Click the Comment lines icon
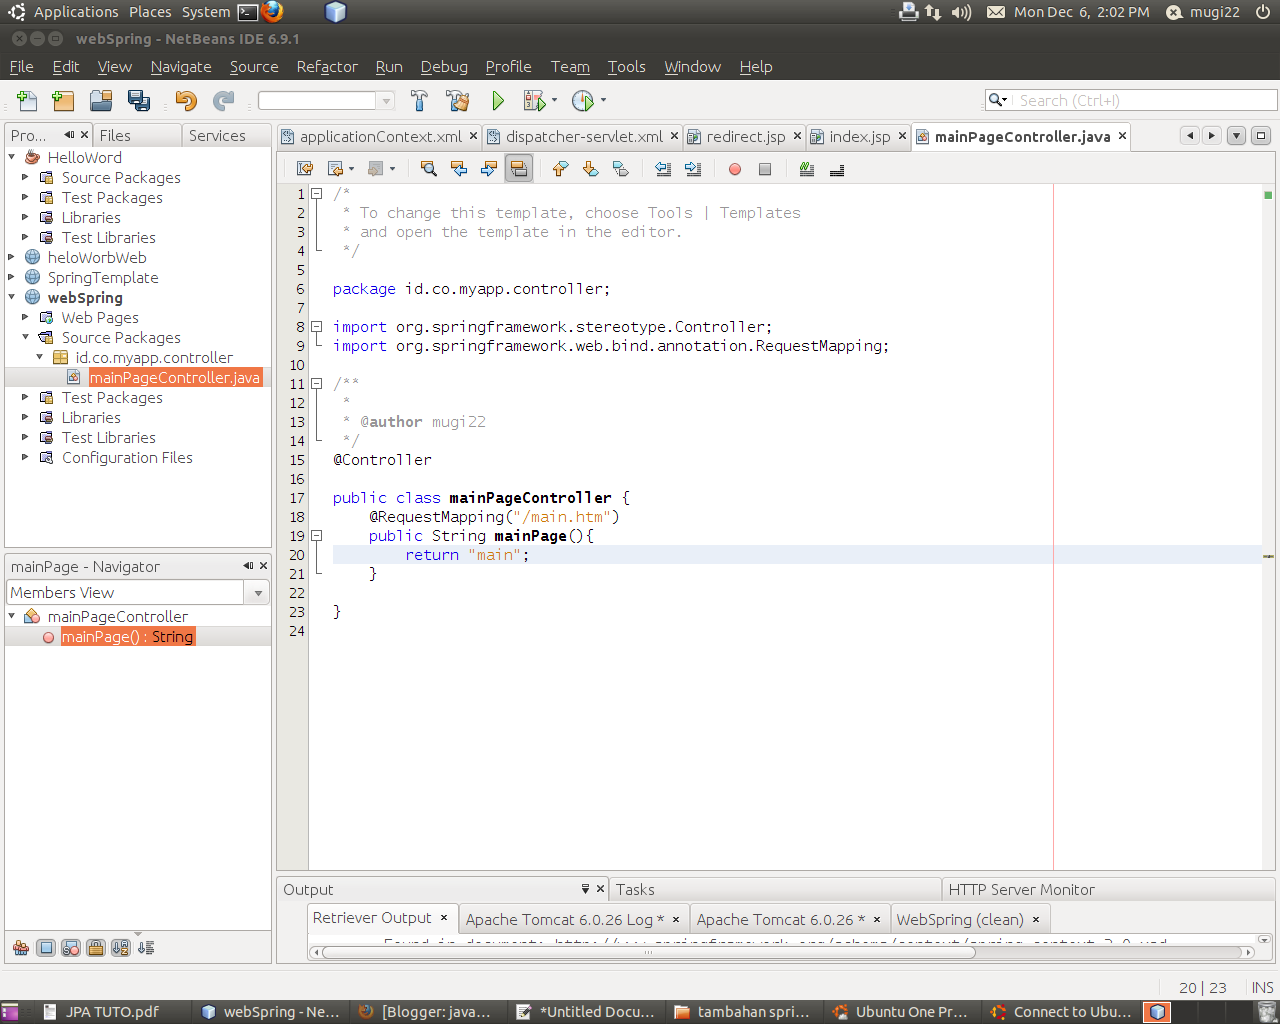Screen dimensions: 1280x1024 (807, 169)
